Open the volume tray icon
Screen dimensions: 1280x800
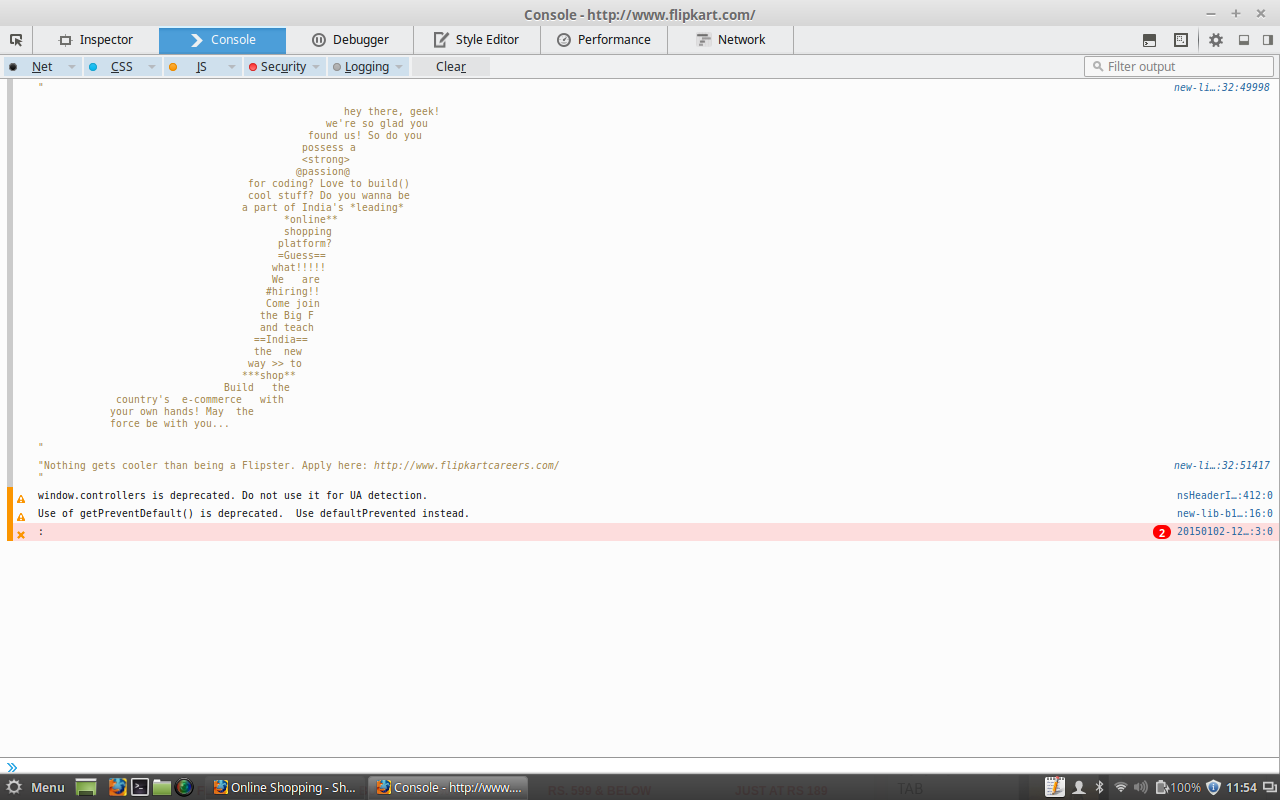tap(1142, 787)
